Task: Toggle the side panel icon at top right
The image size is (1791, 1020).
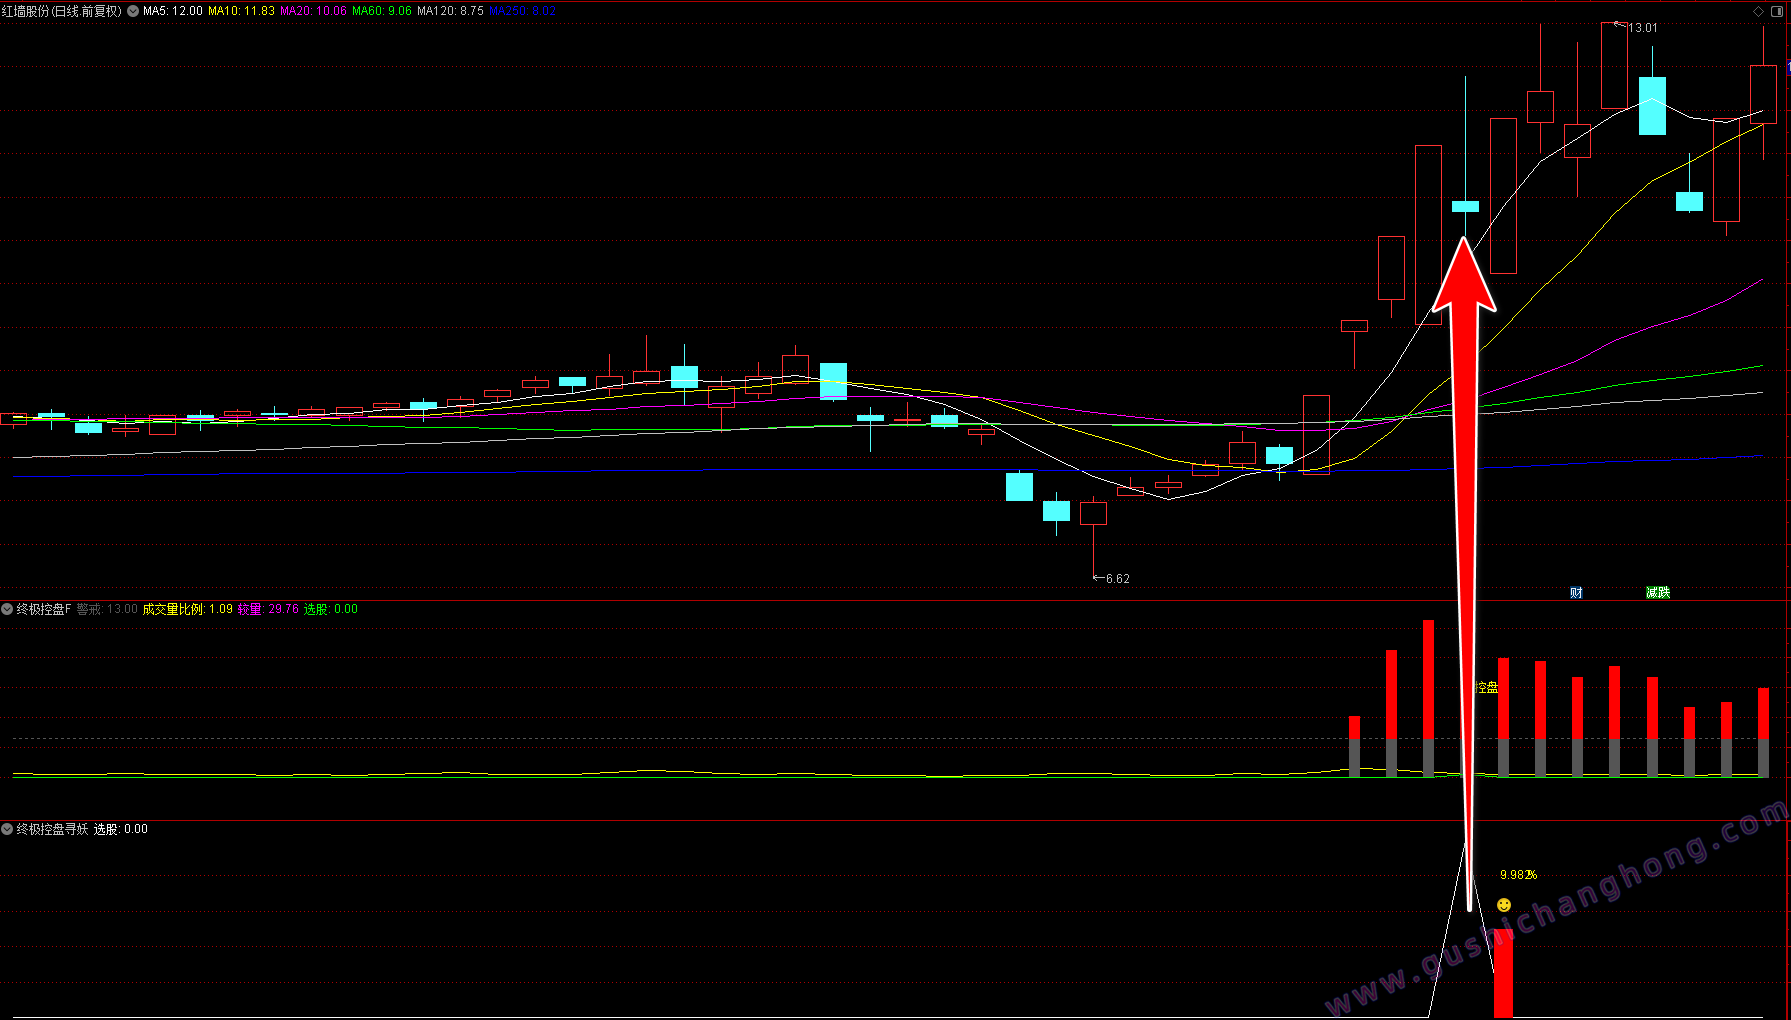Action: pos(1778,11)
